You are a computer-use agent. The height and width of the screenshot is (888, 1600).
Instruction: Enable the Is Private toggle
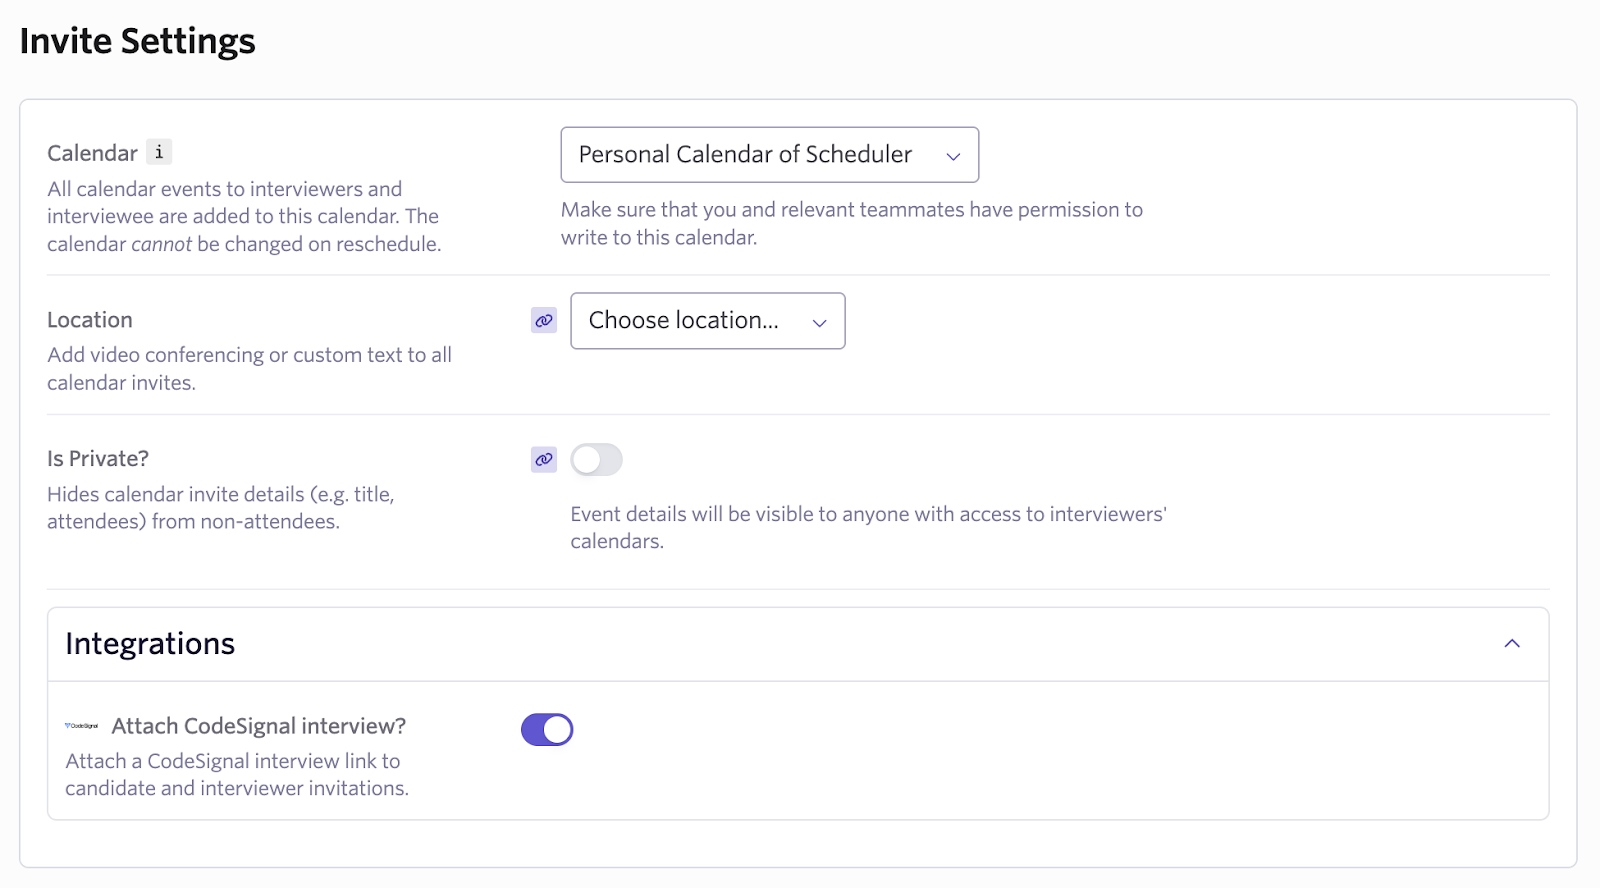pyautogui.click(x=597, y=460)
